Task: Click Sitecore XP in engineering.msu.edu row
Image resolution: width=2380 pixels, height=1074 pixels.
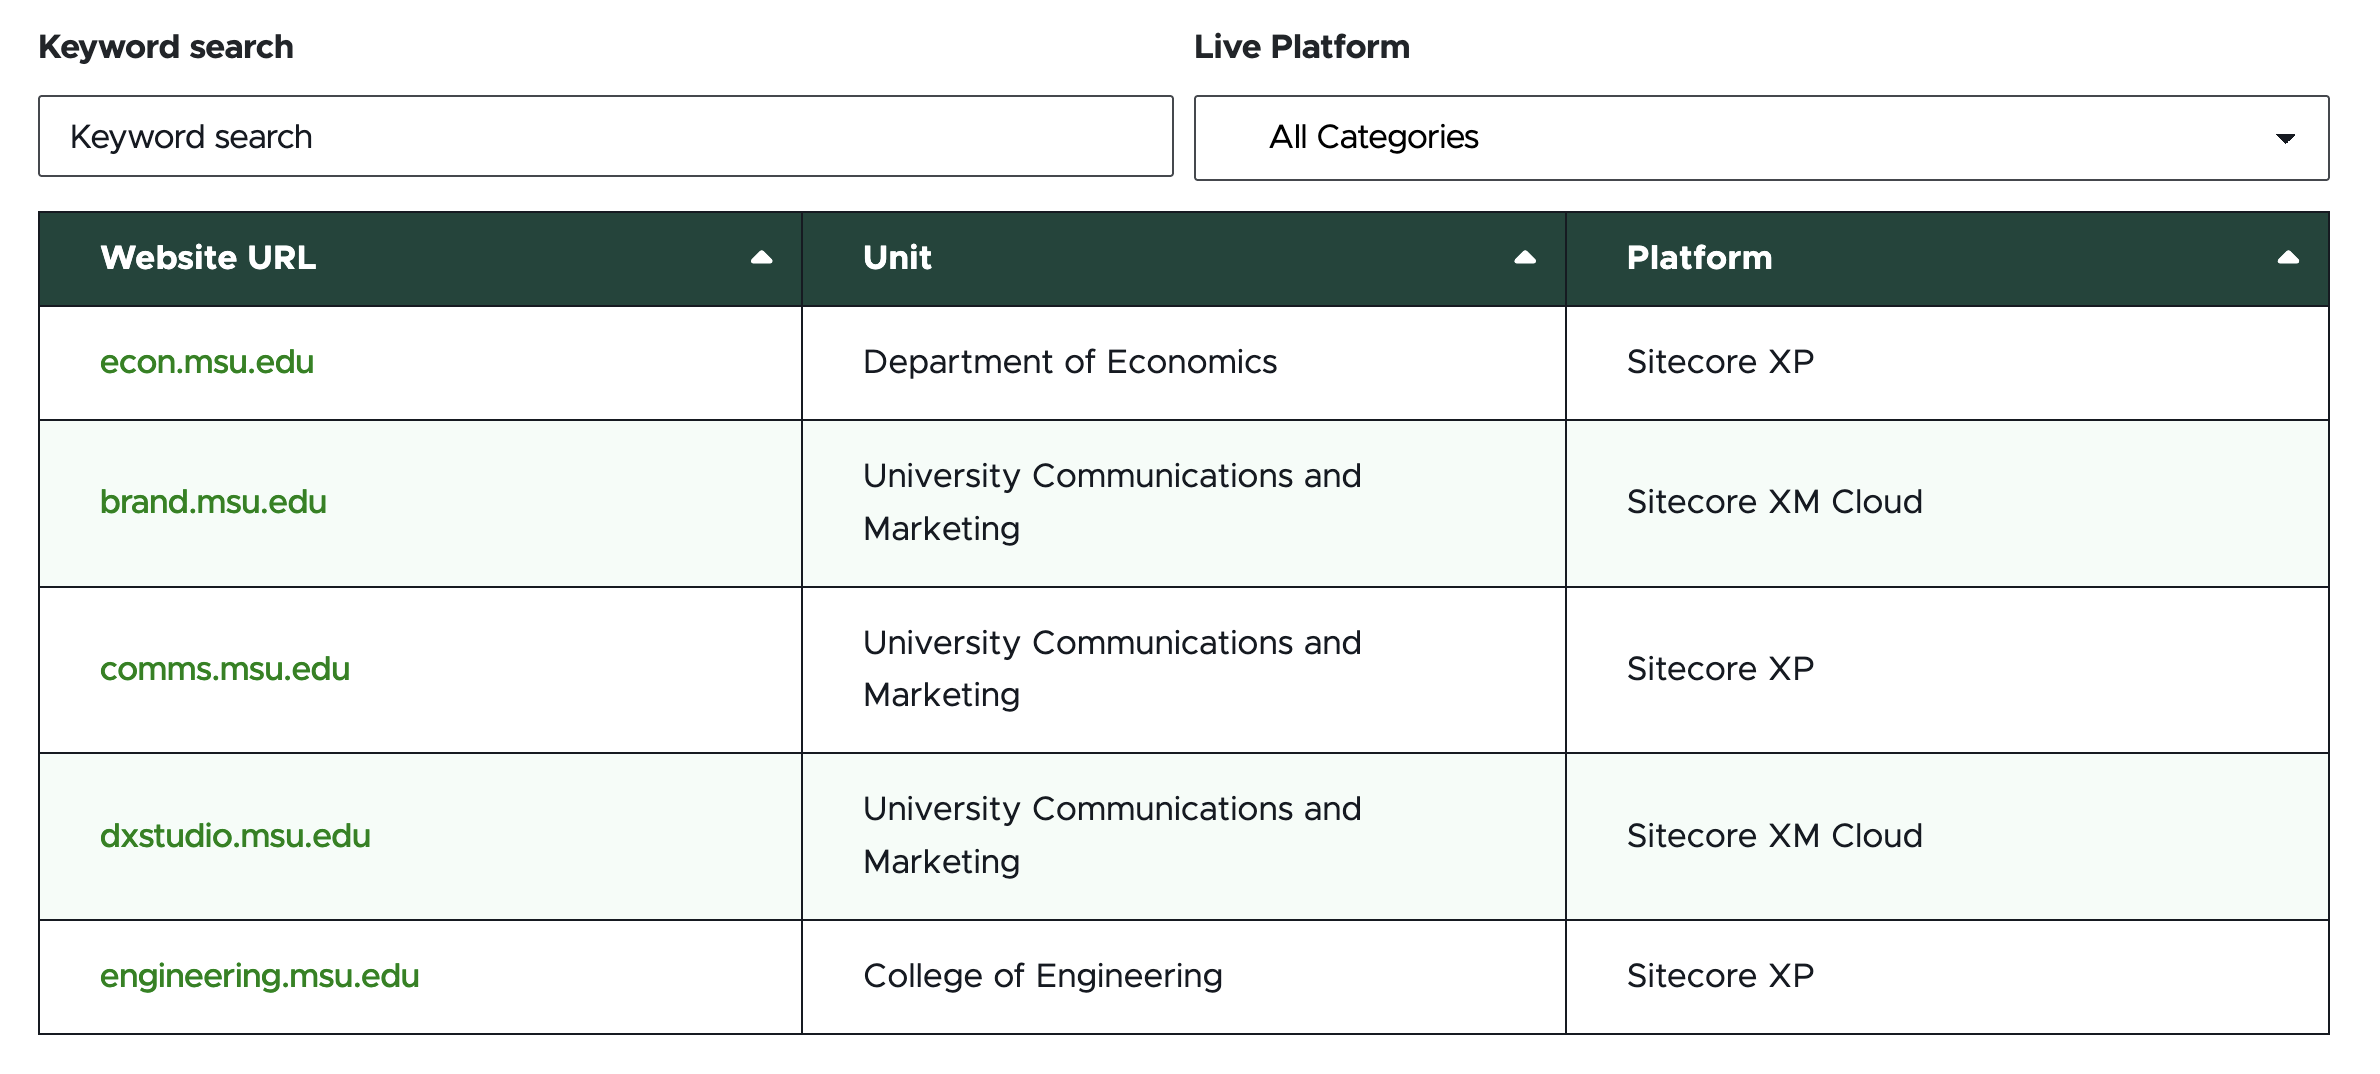Action: [x=1720, y=976]
